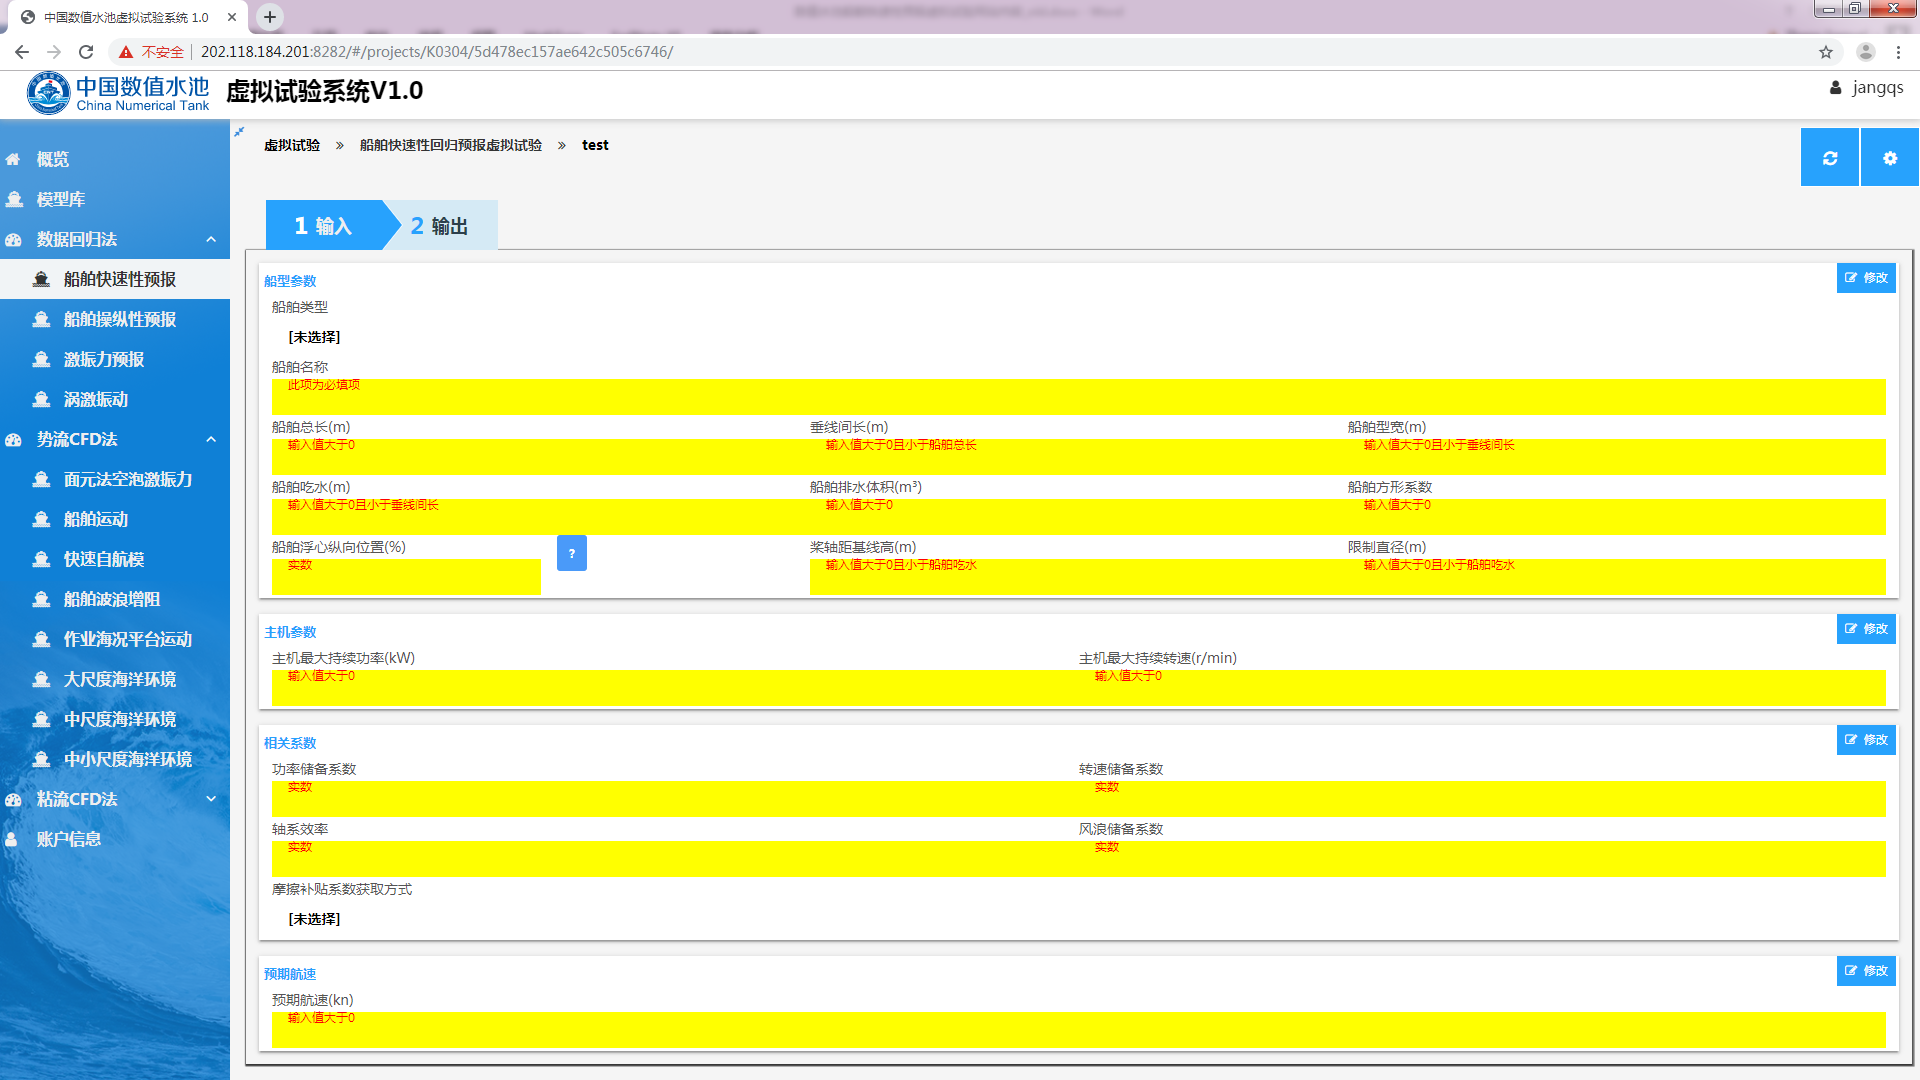
Task: Click the question mark help button near 船舶浮心纵向位置
Action: [x=571, y=553]
